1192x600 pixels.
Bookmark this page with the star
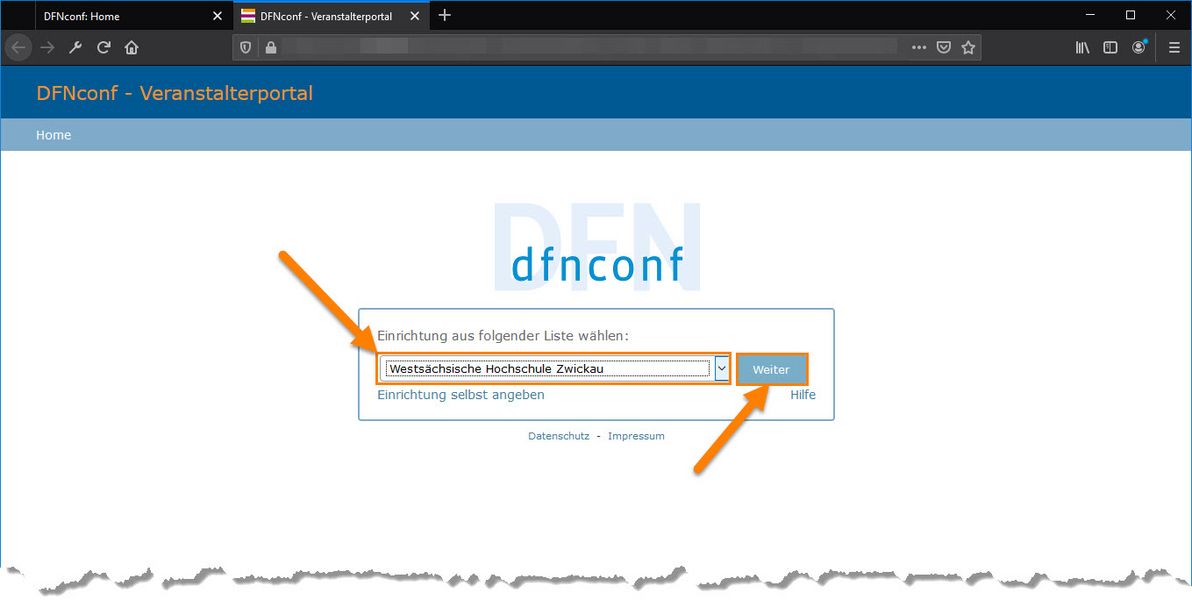click(968, 48)
